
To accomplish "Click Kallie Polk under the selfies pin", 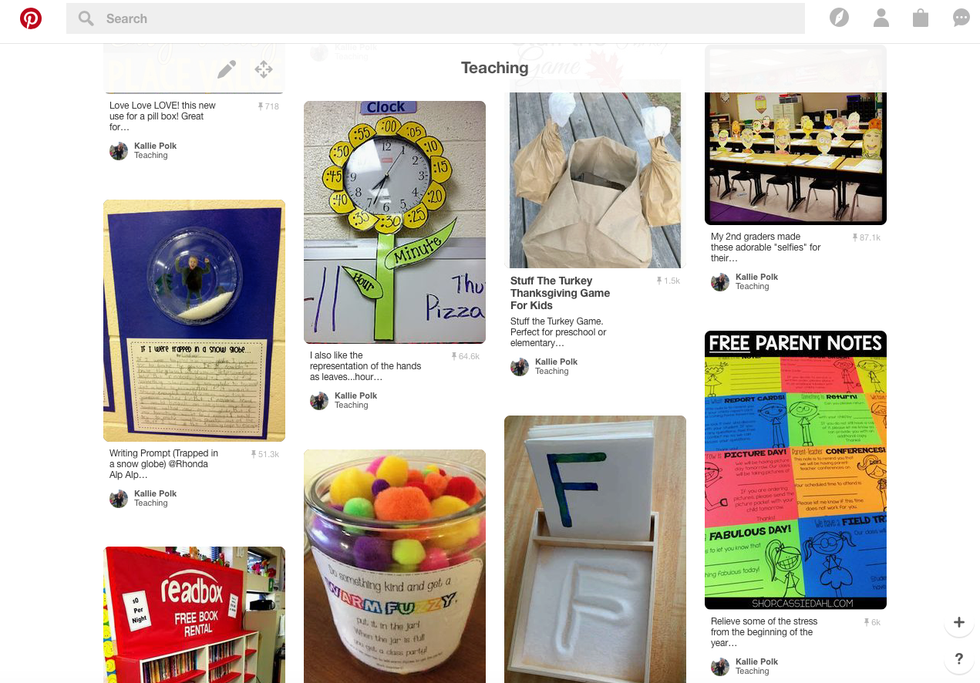I will [x=756, y=277].
